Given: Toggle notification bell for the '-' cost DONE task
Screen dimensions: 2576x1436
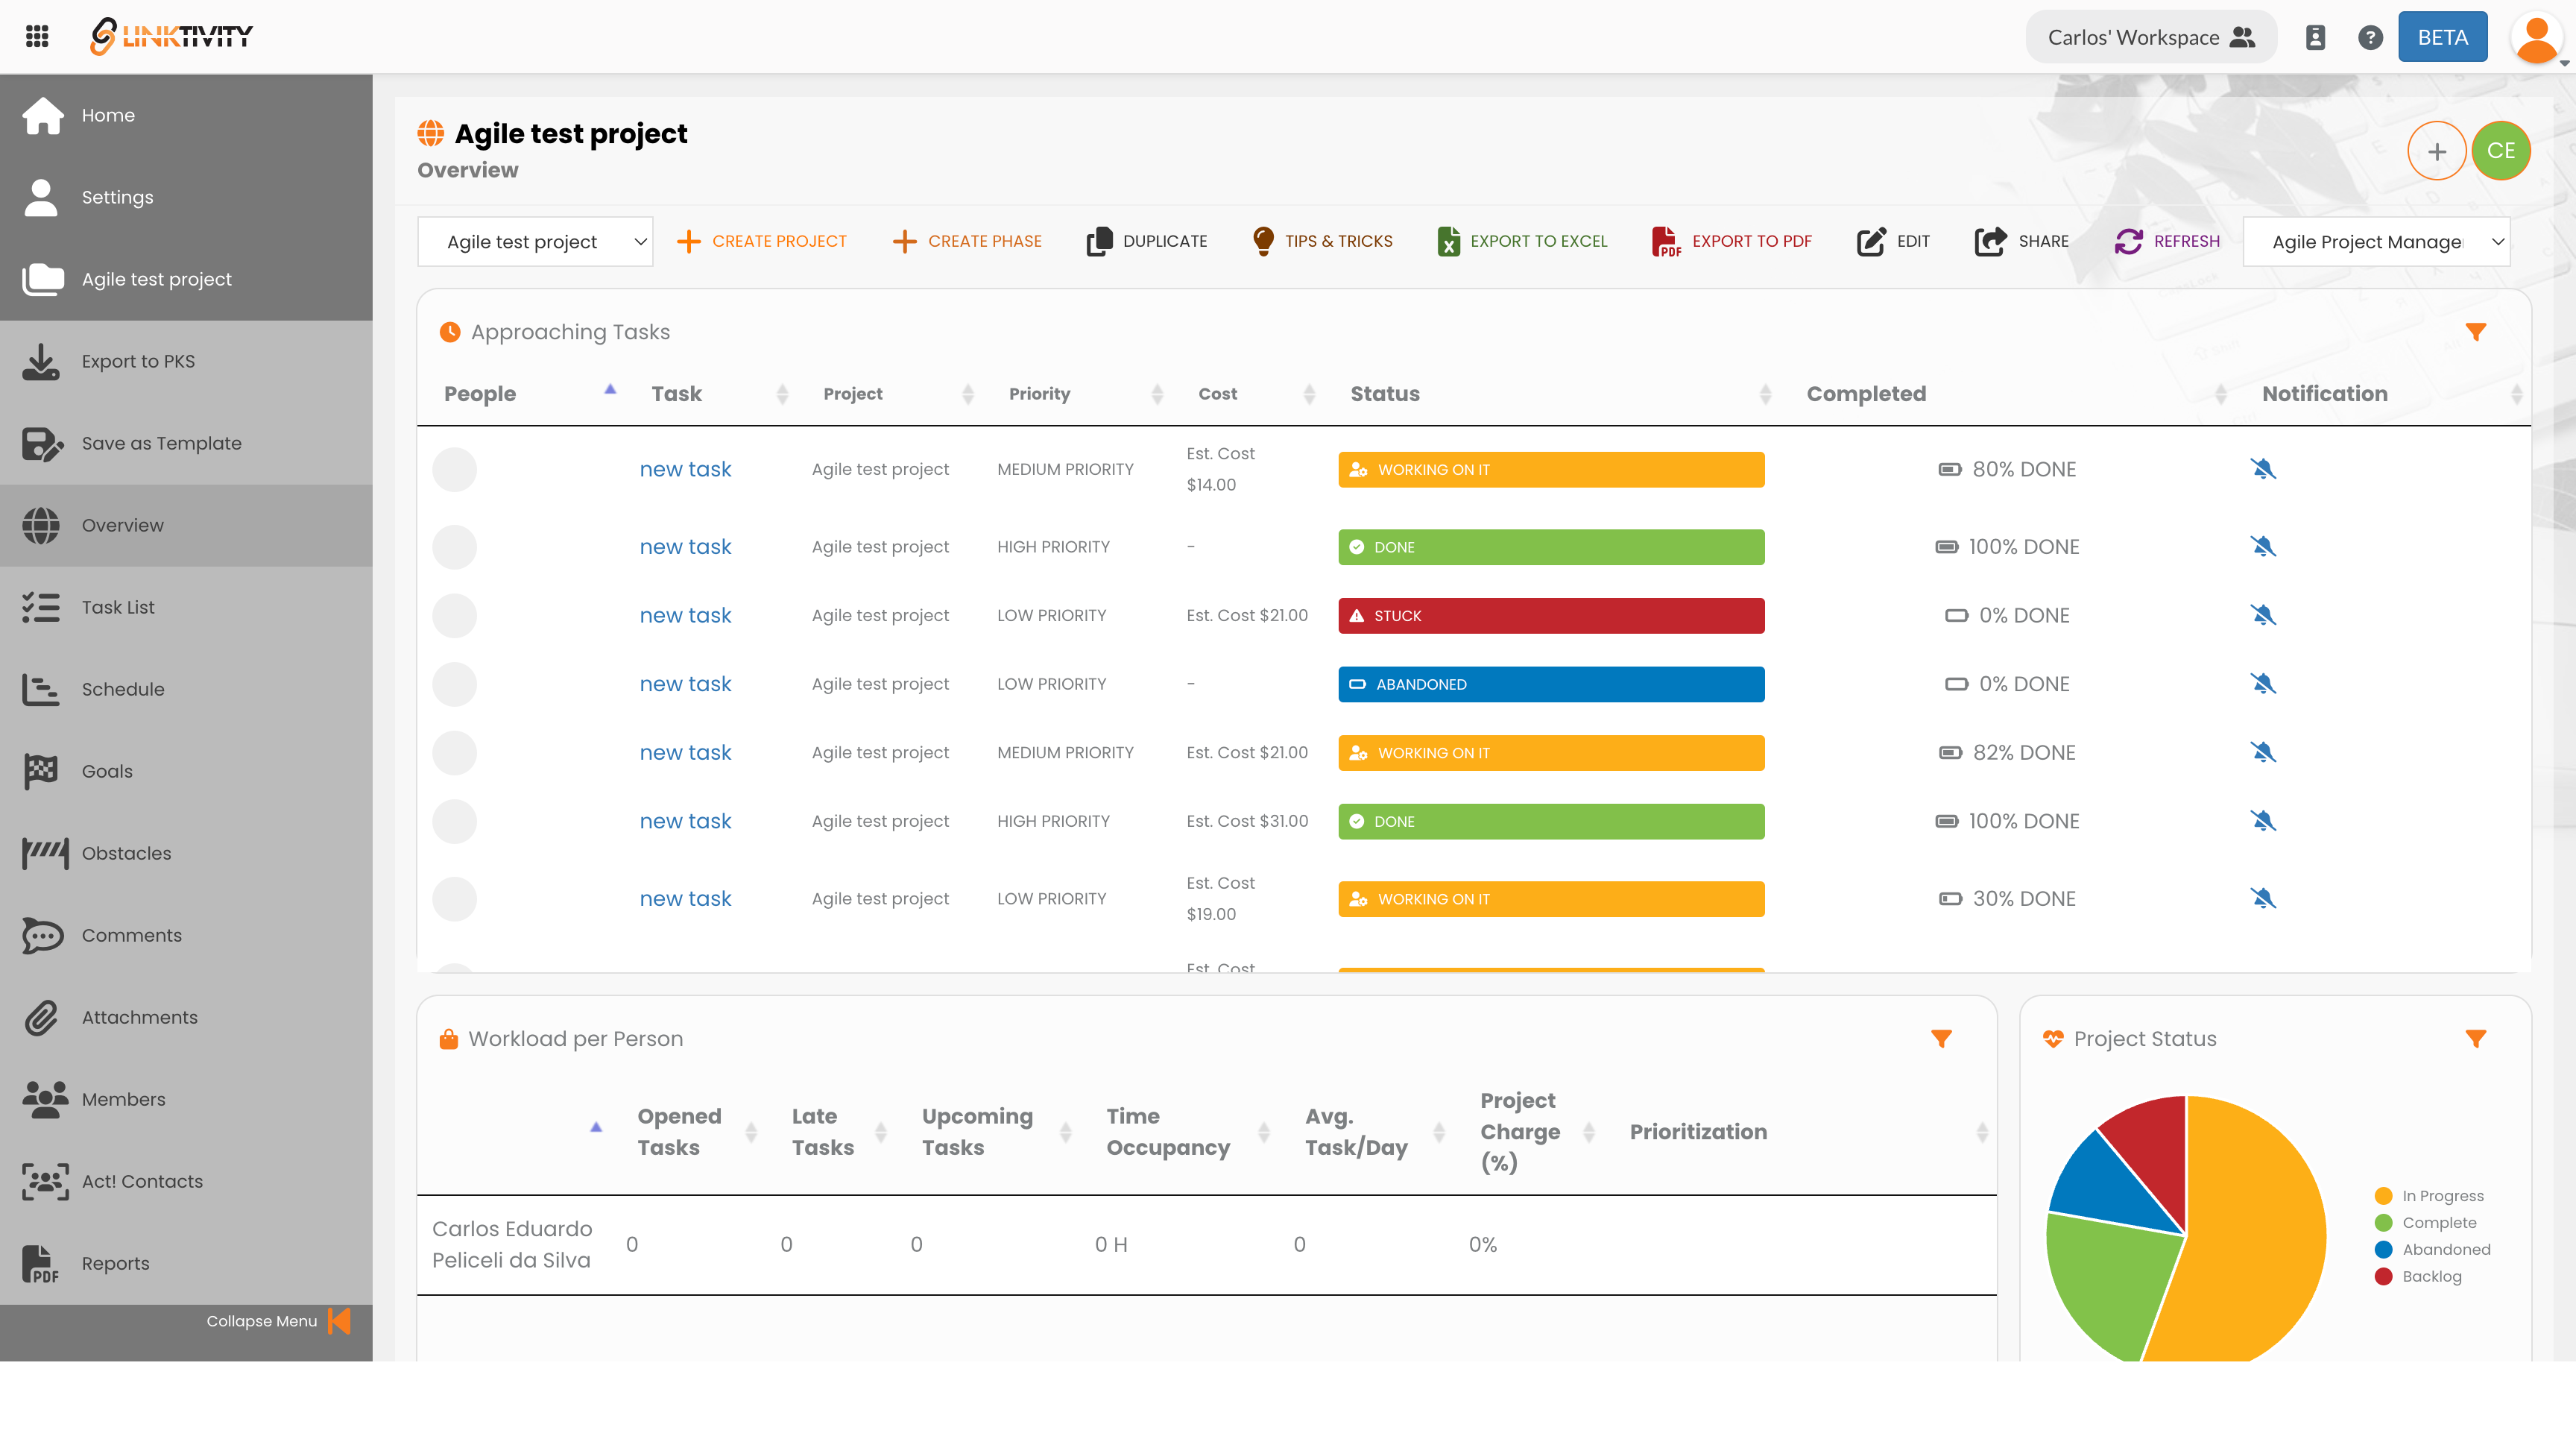Looking at the screenshot, I should point(2263,547).
